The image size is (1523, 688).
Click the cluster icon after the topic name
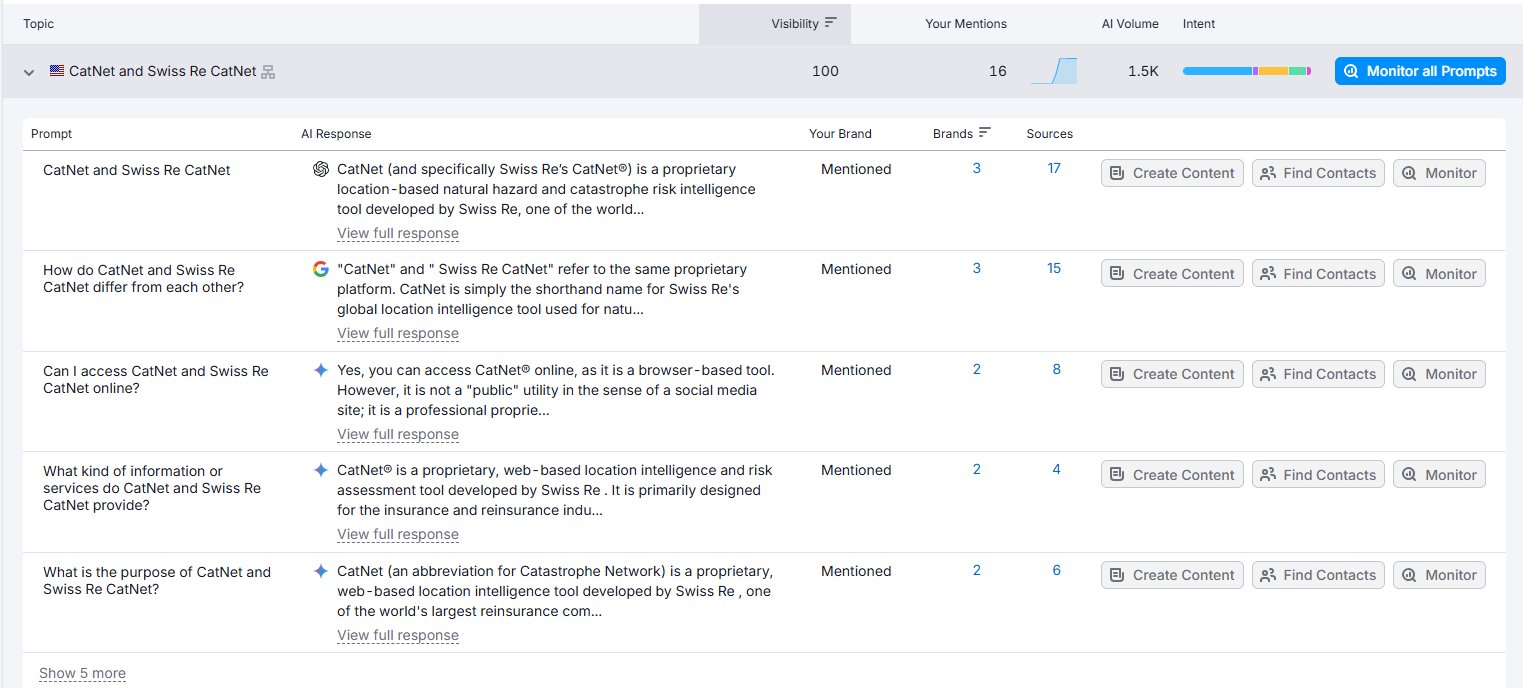click(268, 72)
